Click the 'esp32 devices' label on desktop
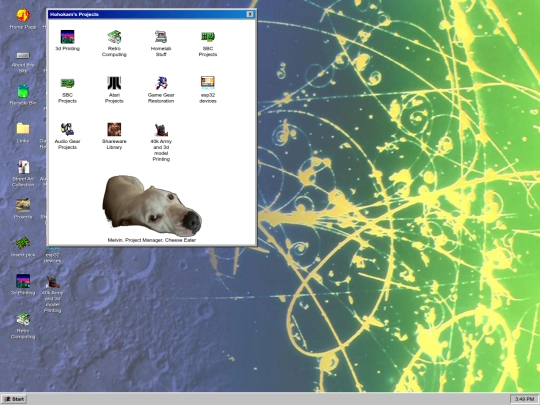Image resolution: width=540 pixels, height=405 pixels. coord(52,258)
